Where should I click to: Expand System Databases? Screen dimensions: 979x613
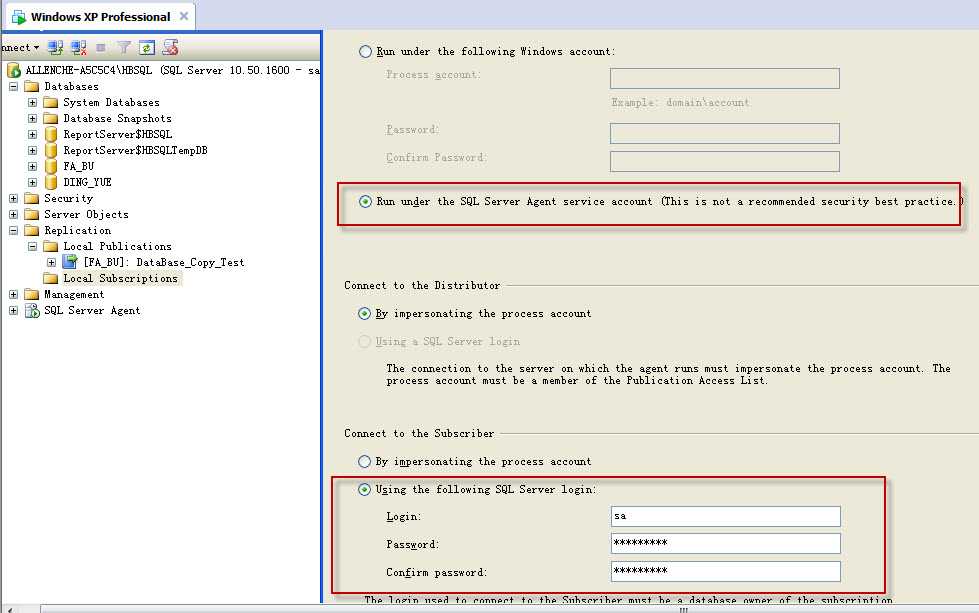coord(32,102)
